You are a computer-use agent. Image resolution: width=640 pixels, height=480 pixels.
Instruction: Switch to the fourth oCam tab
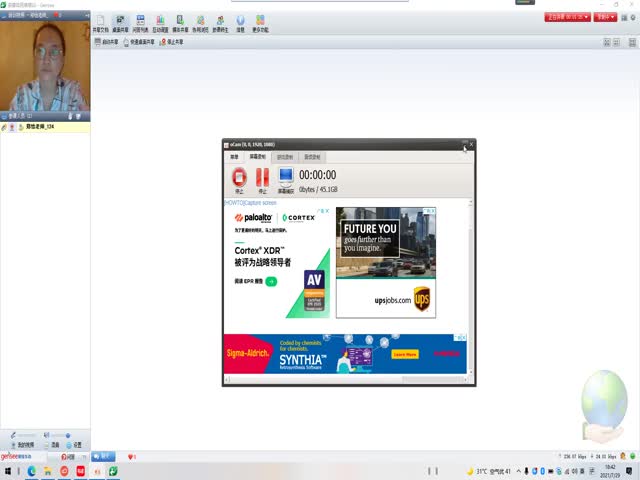pyautogui.click(x=312, y=157)
